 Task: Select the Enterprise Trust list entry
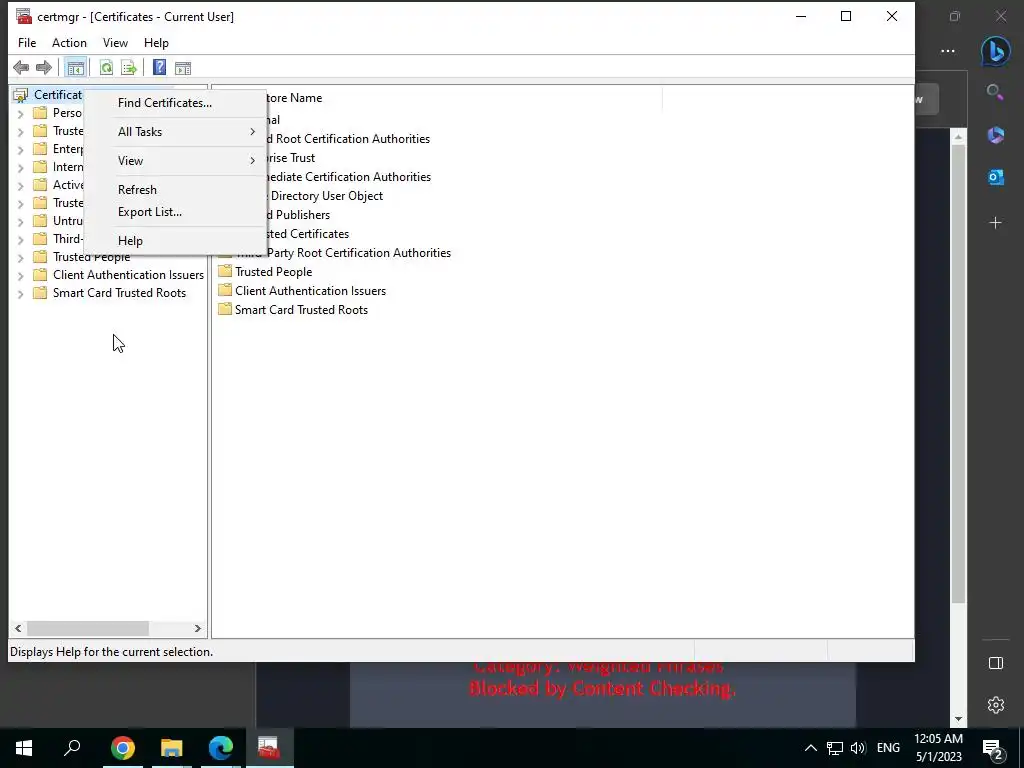291,158
